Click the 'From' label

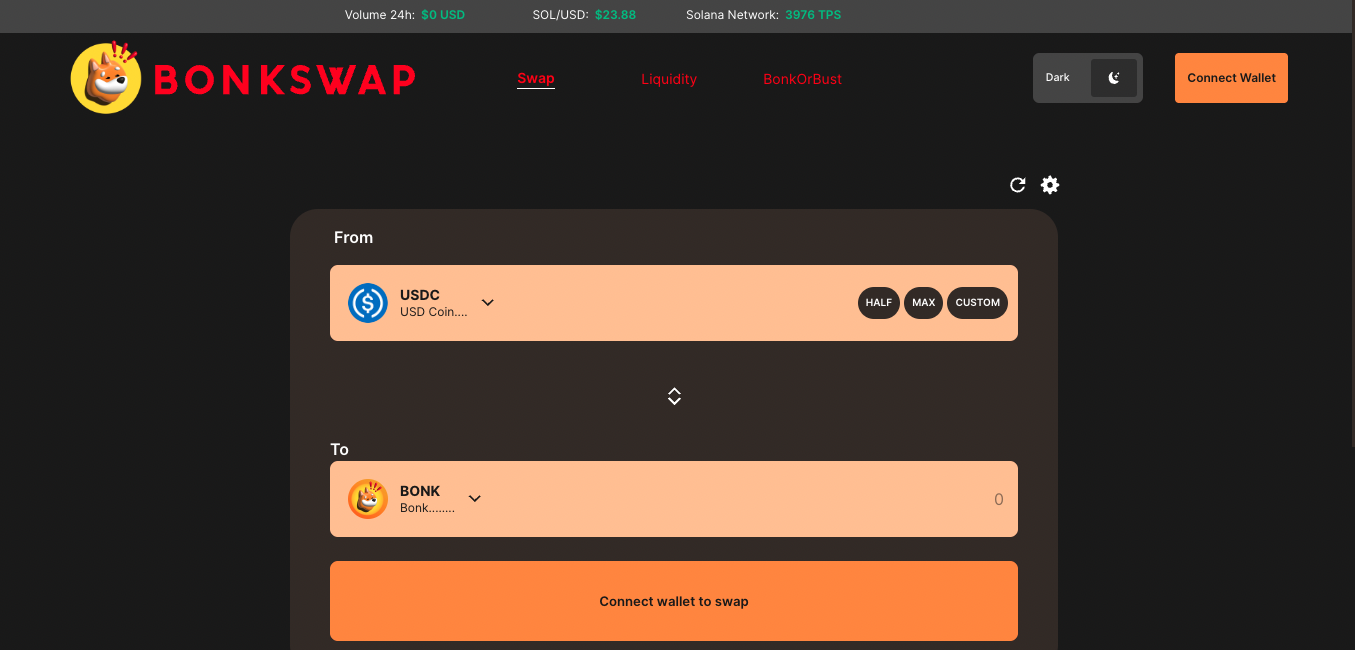click(x=353, y=237)
